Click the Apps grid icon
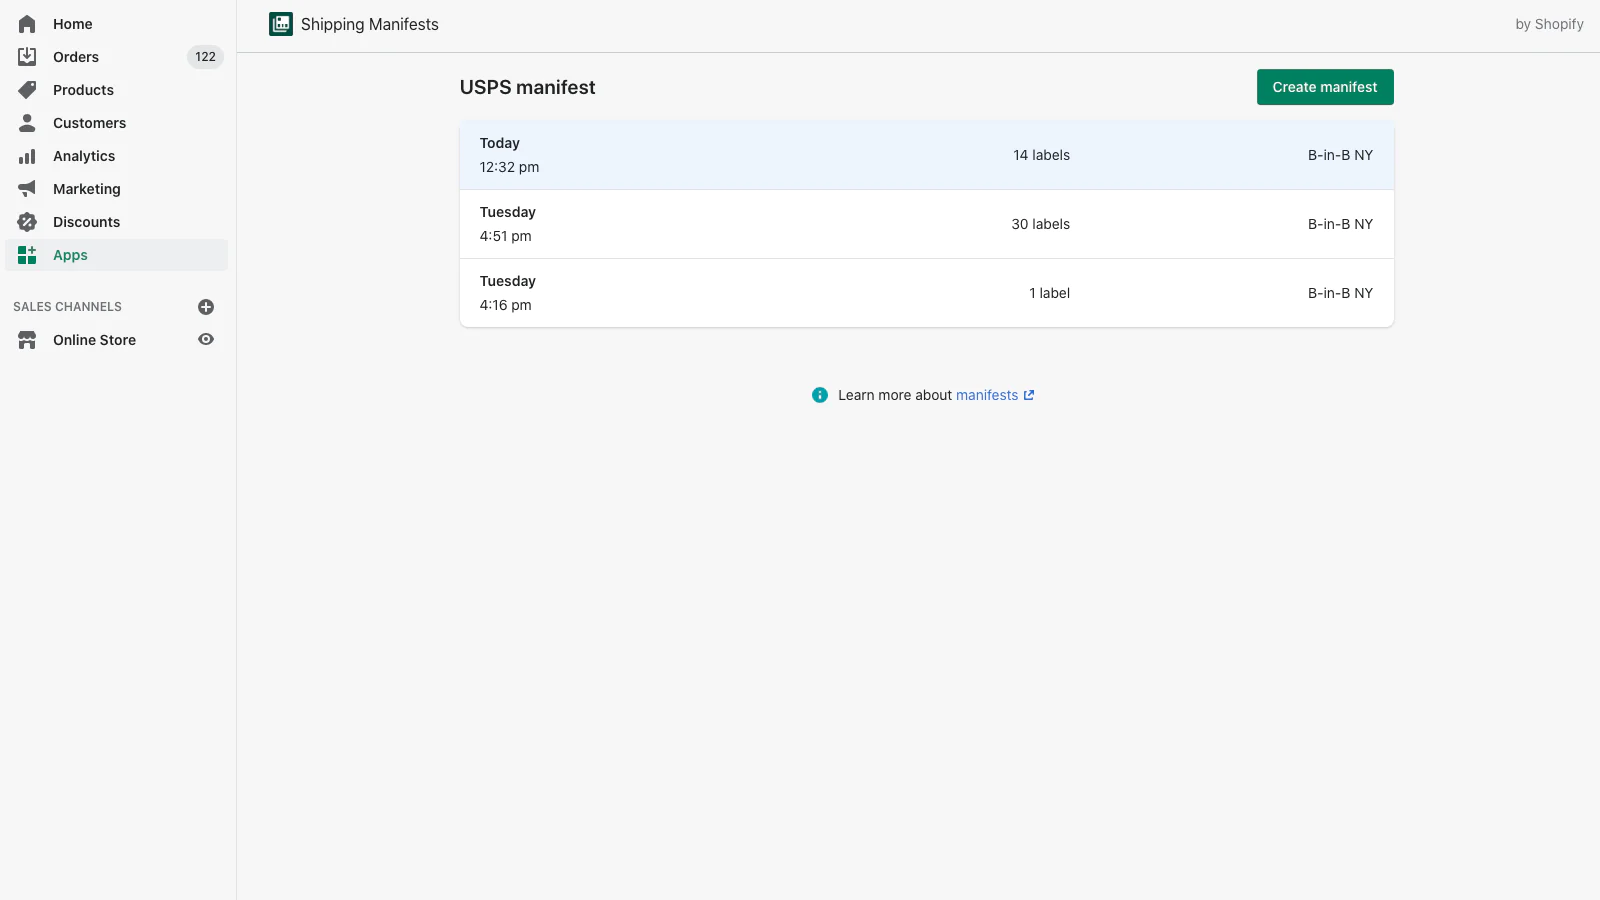 pos(27,255)
